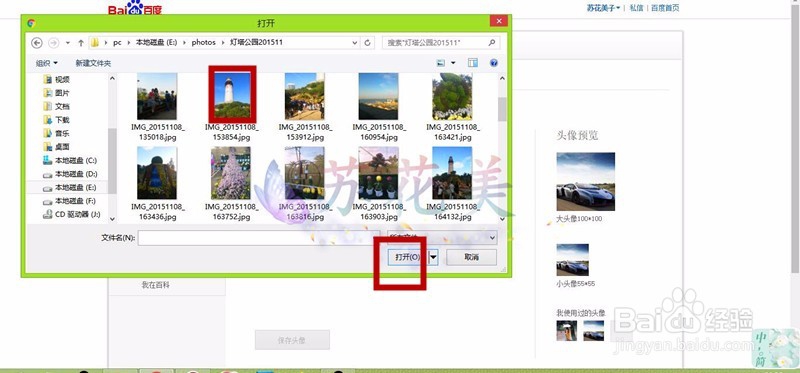This screenshot has height=373, width=800.
Task: Click the Baidu logo on page
Action: 135,8
